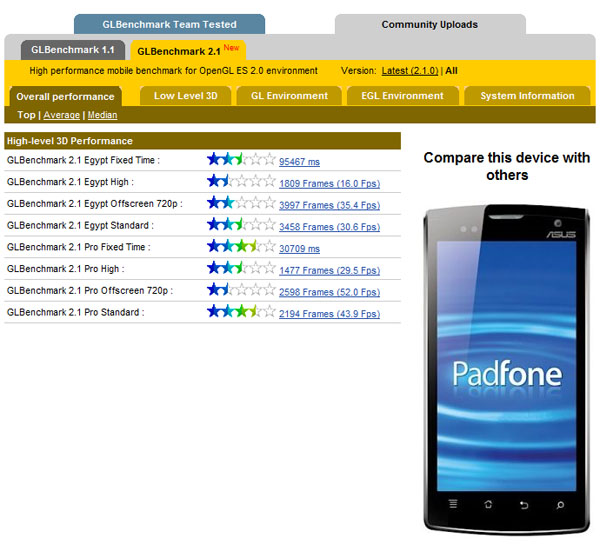Click star rating for Egypt Fixed Time

[241, 159]
